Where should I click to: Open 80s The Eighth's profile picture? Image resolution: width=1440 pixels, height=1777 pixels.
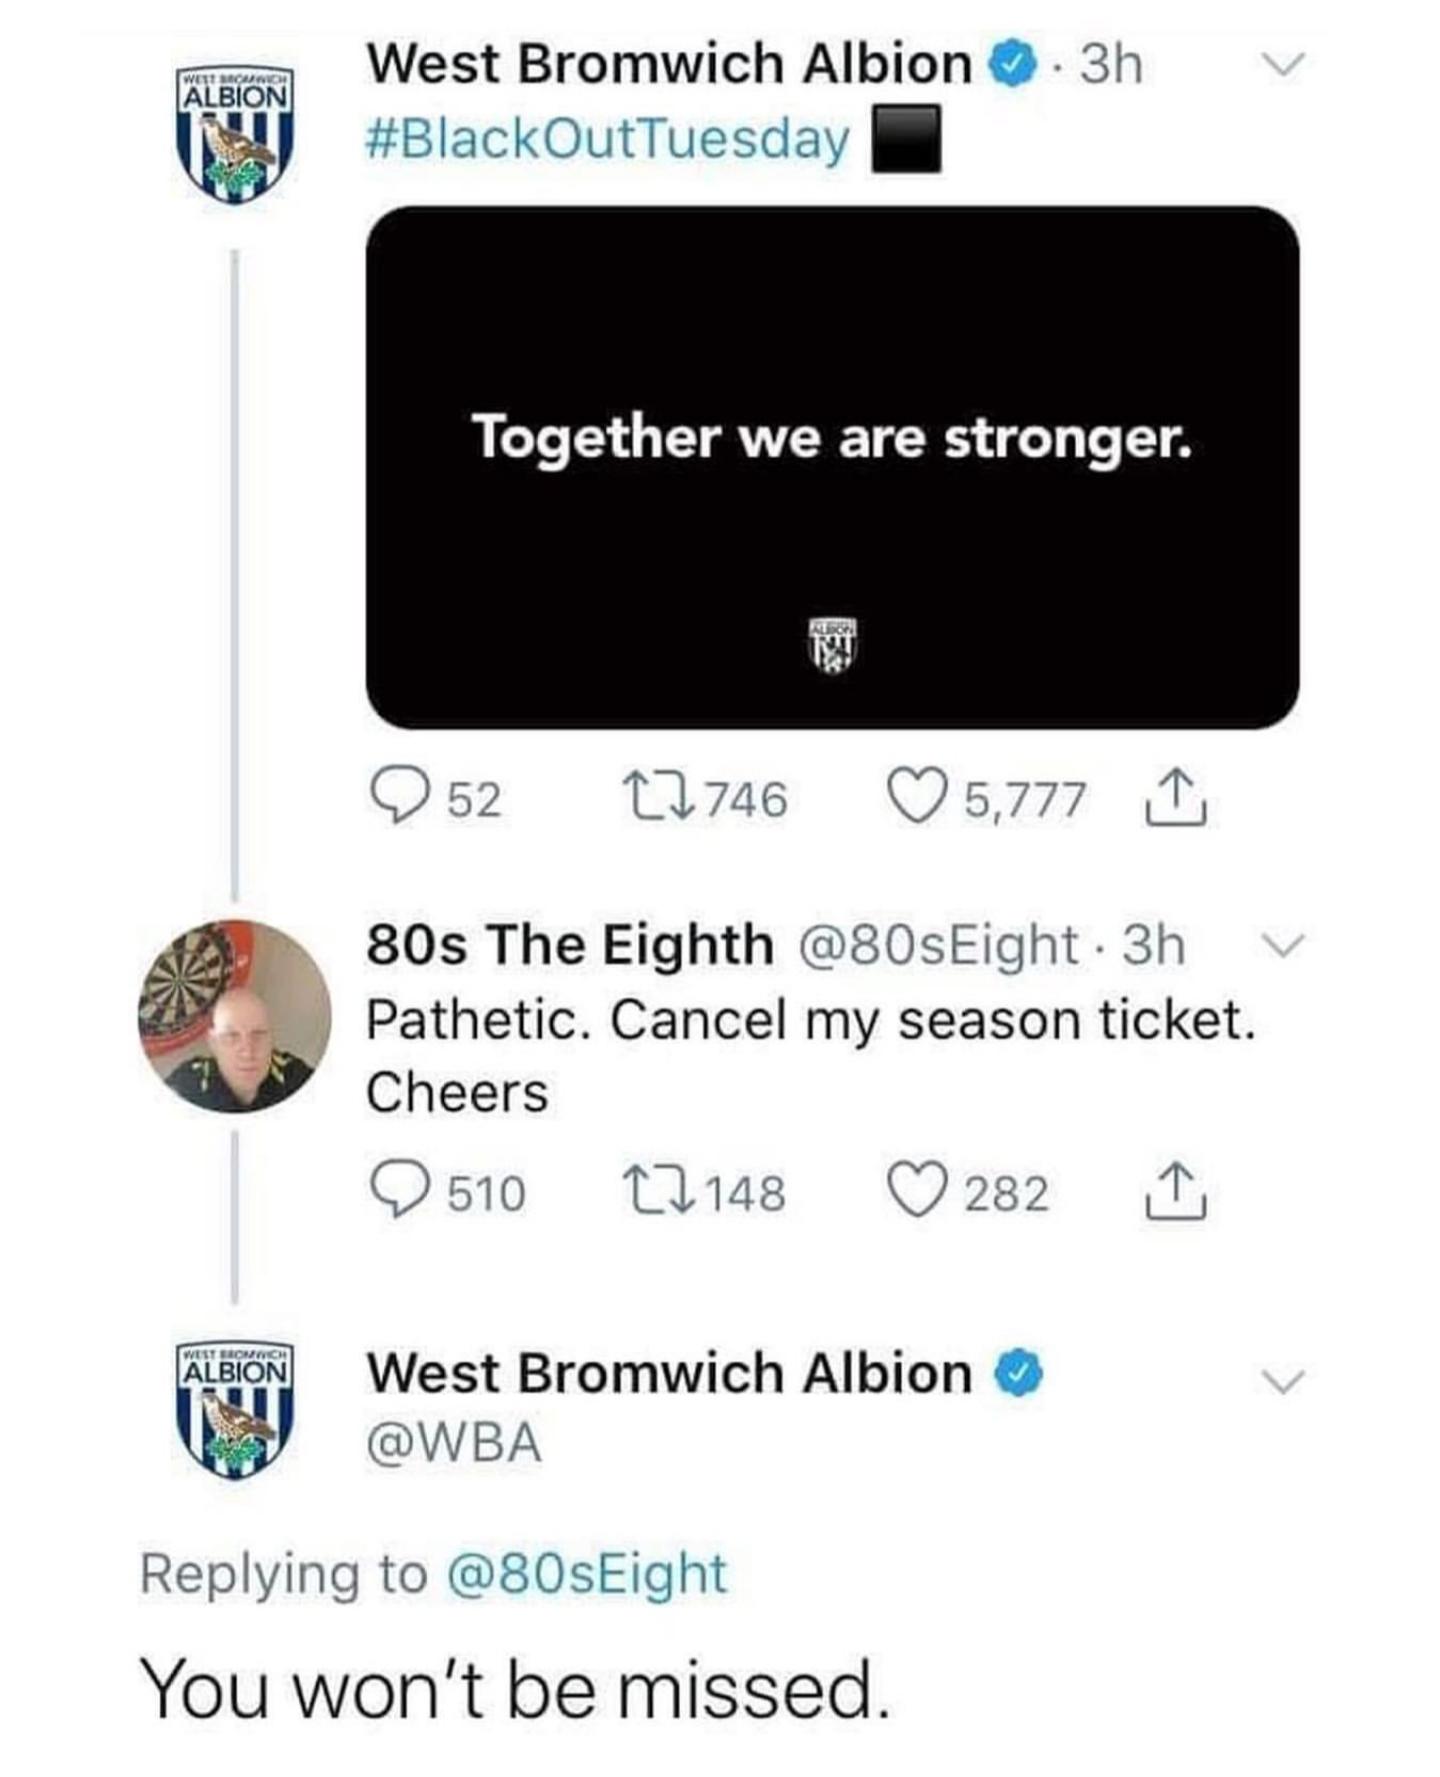pos(232,1030)
